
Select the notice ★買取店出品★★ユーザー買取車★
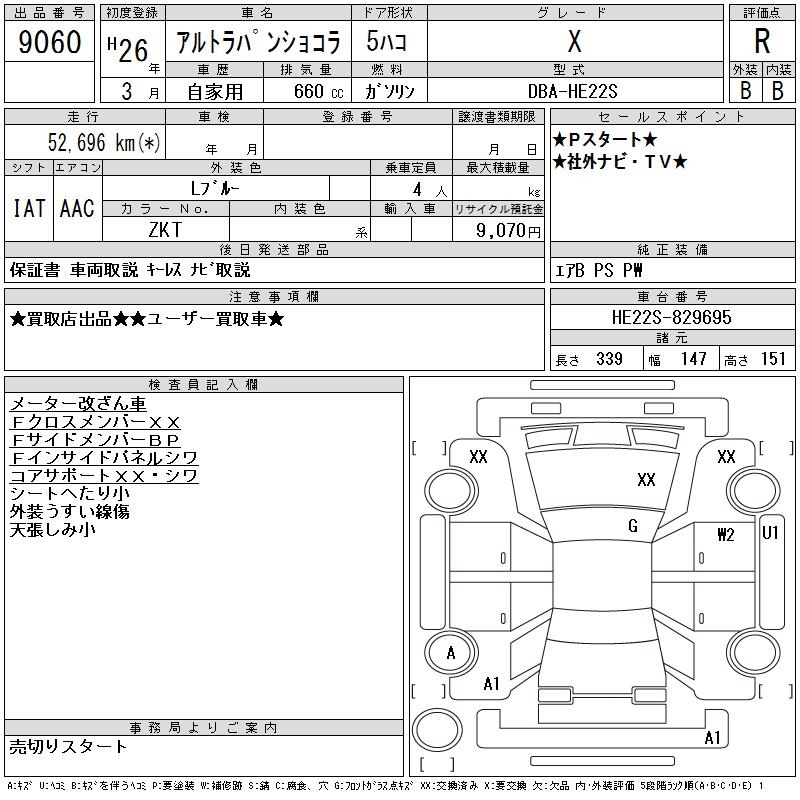tap(147, 319)
